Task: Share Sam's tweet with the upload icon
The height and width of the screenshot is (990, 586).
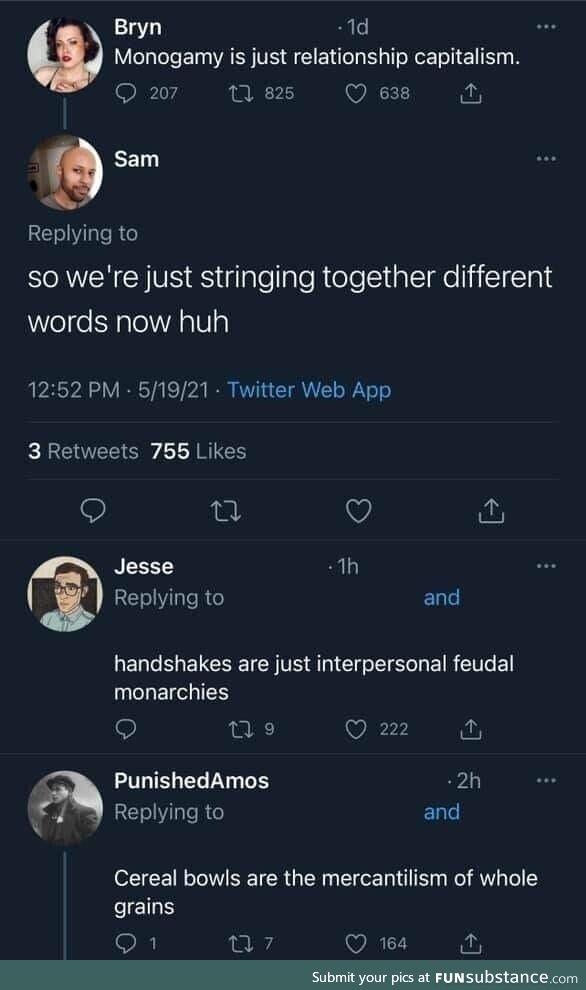Action: coord(491,511)
